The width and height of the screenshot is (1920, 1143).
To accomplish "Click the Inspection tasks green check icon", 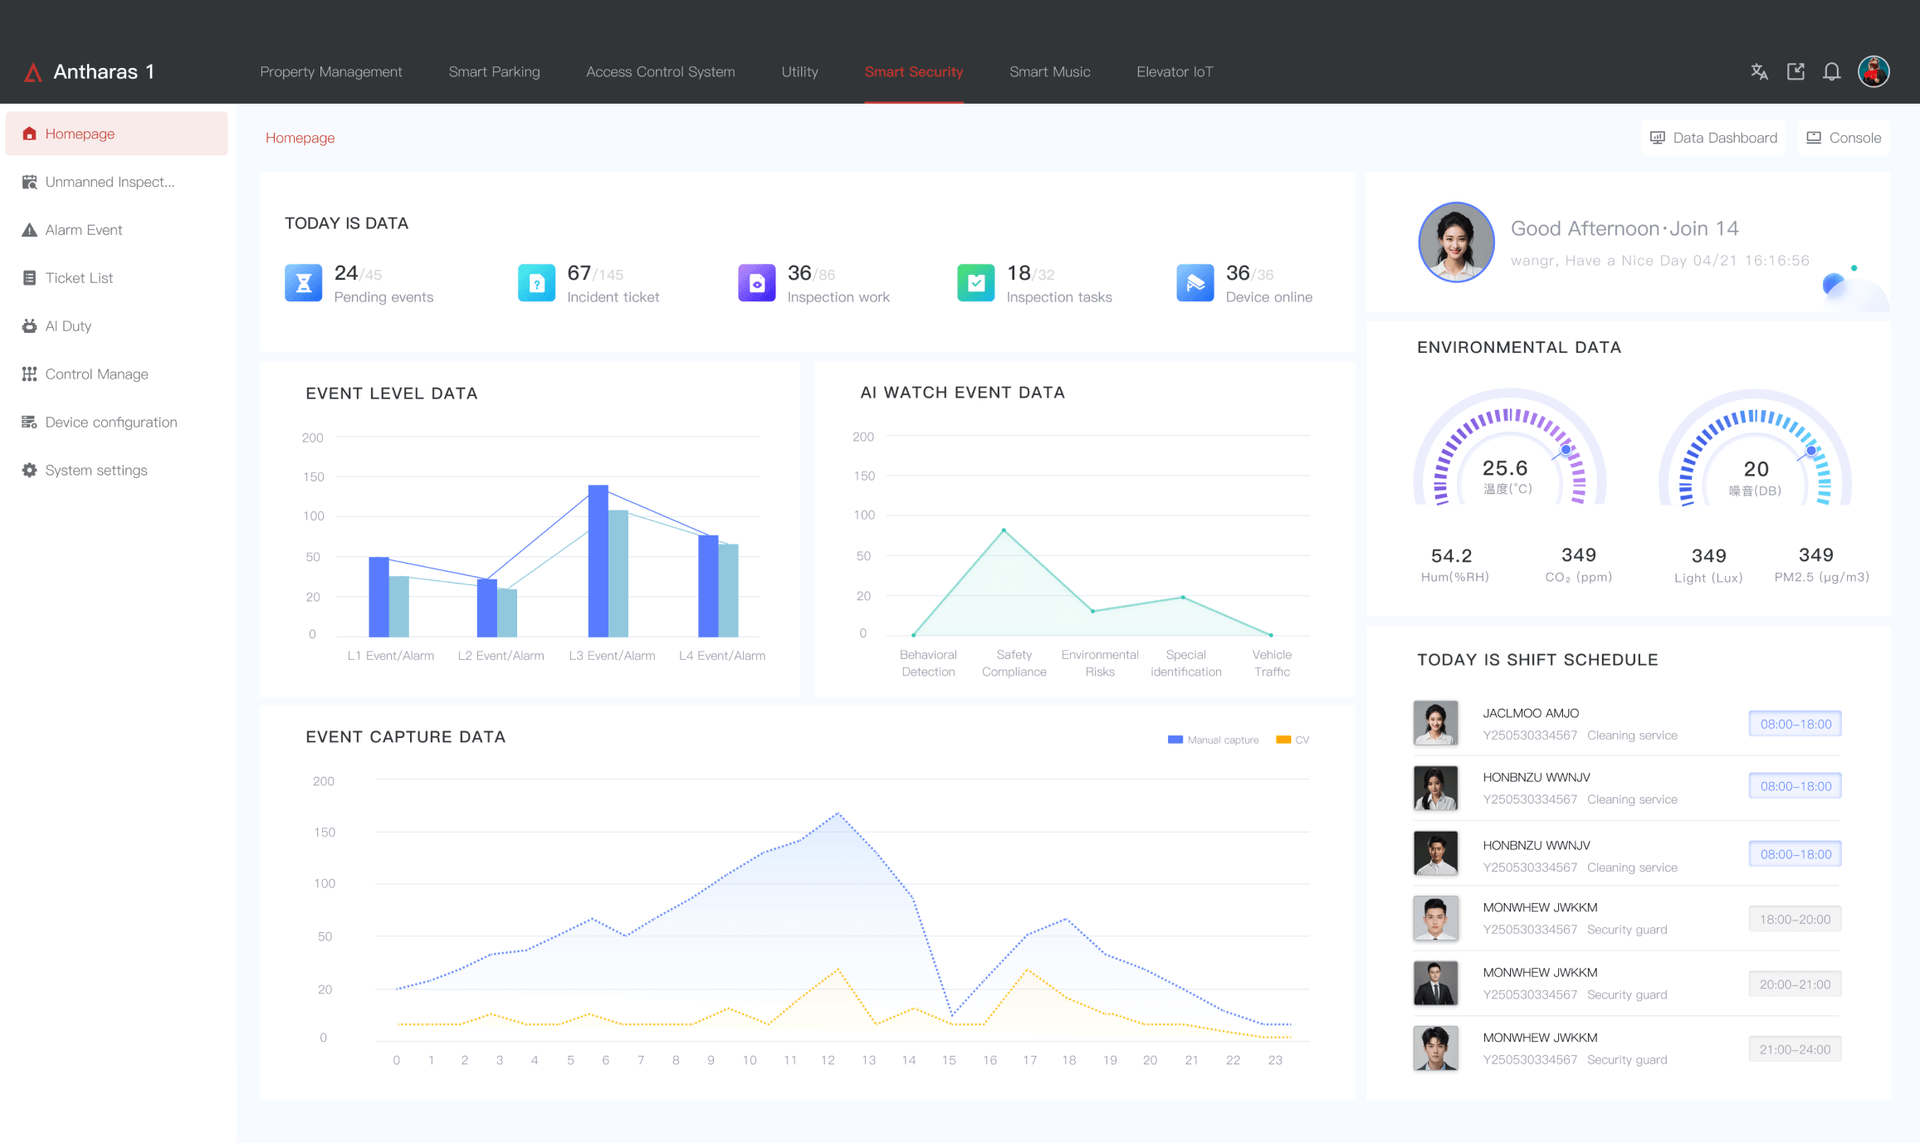I will click(975, 283).
